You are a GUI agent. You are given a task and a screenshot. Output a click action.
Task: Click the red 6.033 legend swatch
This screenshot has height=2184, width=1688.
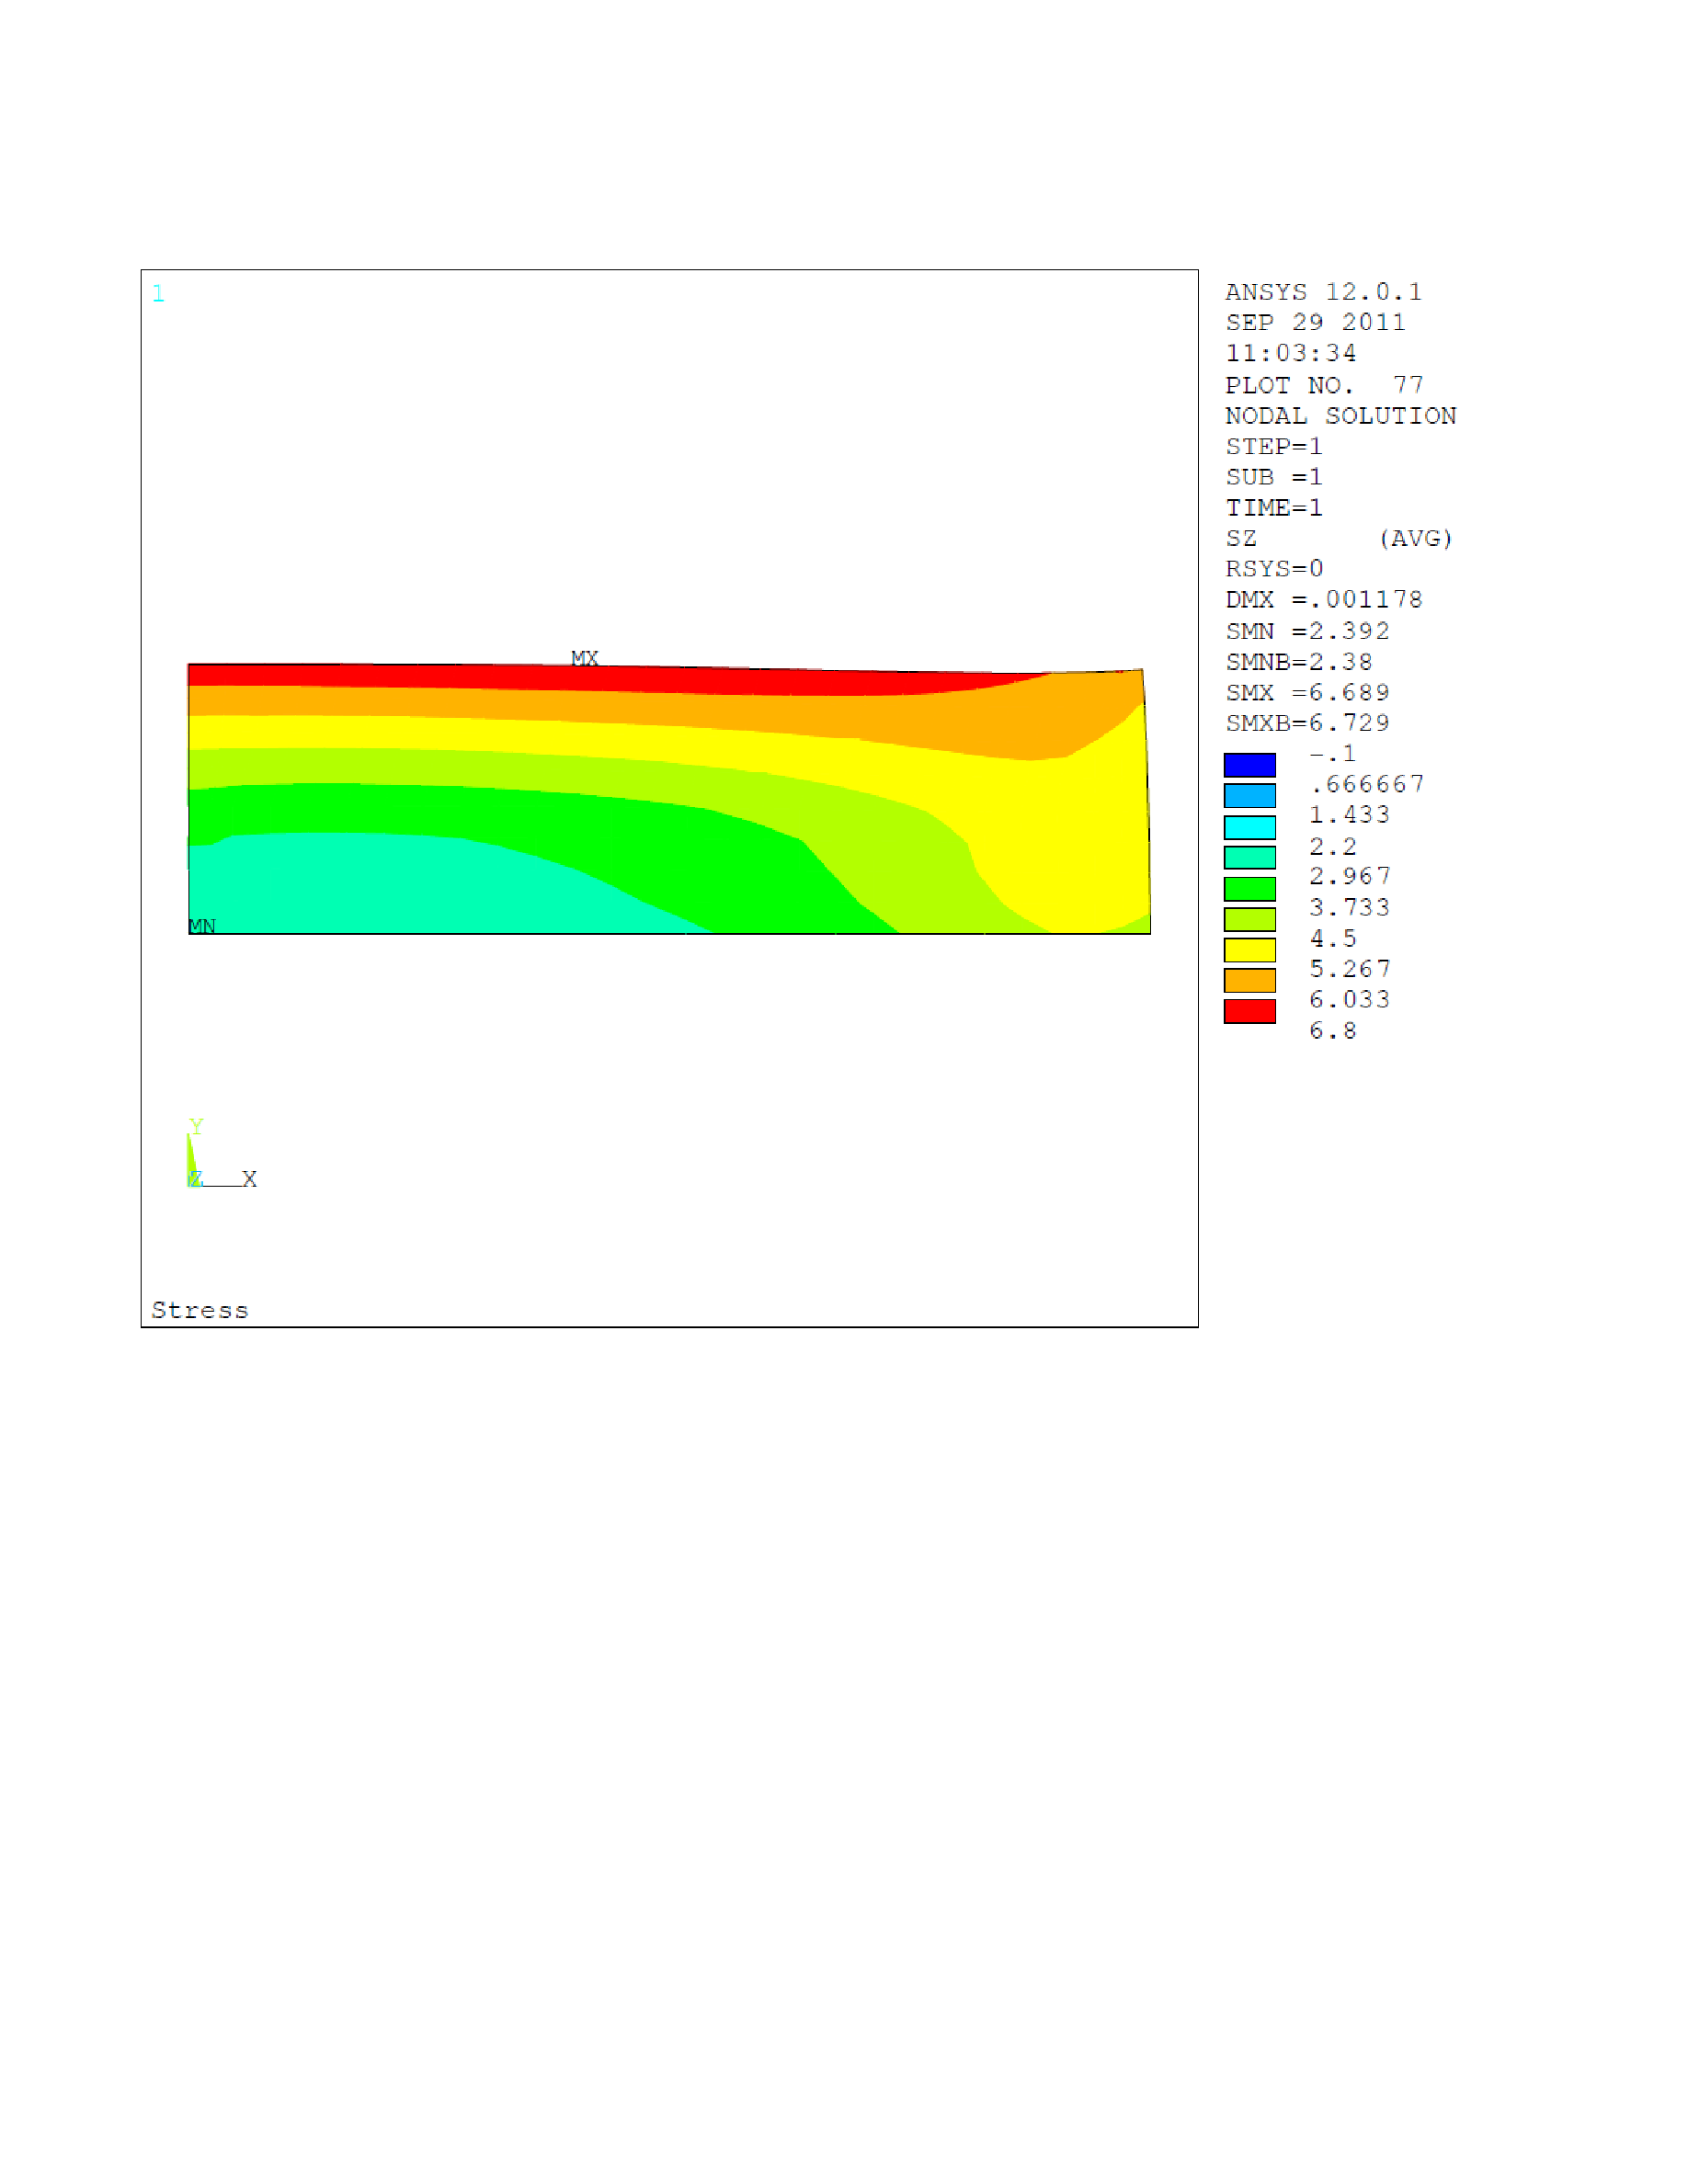click(x=1249, y=1011)
